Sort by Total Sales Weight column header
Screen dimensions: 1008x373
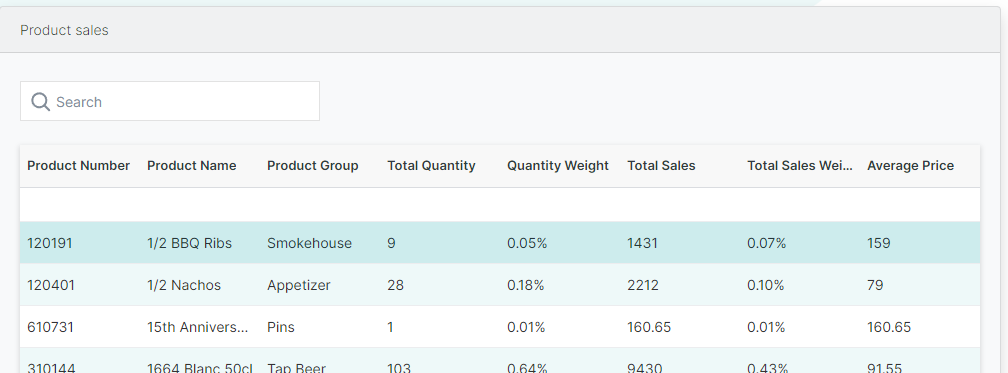pyautogui.click(x=800, y=166)
